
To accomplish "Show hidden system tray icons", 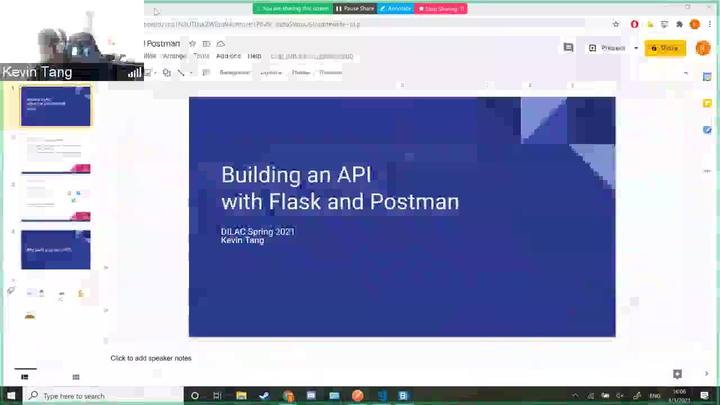I will [x=575, y=396].
